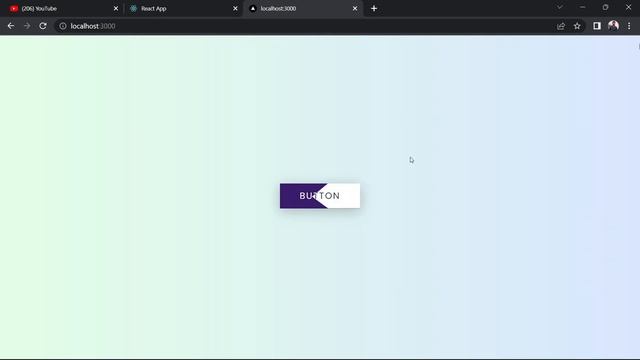Viewport: 640px width, 360px height.
Task: Go back to previous page
Action: (11, 26)
